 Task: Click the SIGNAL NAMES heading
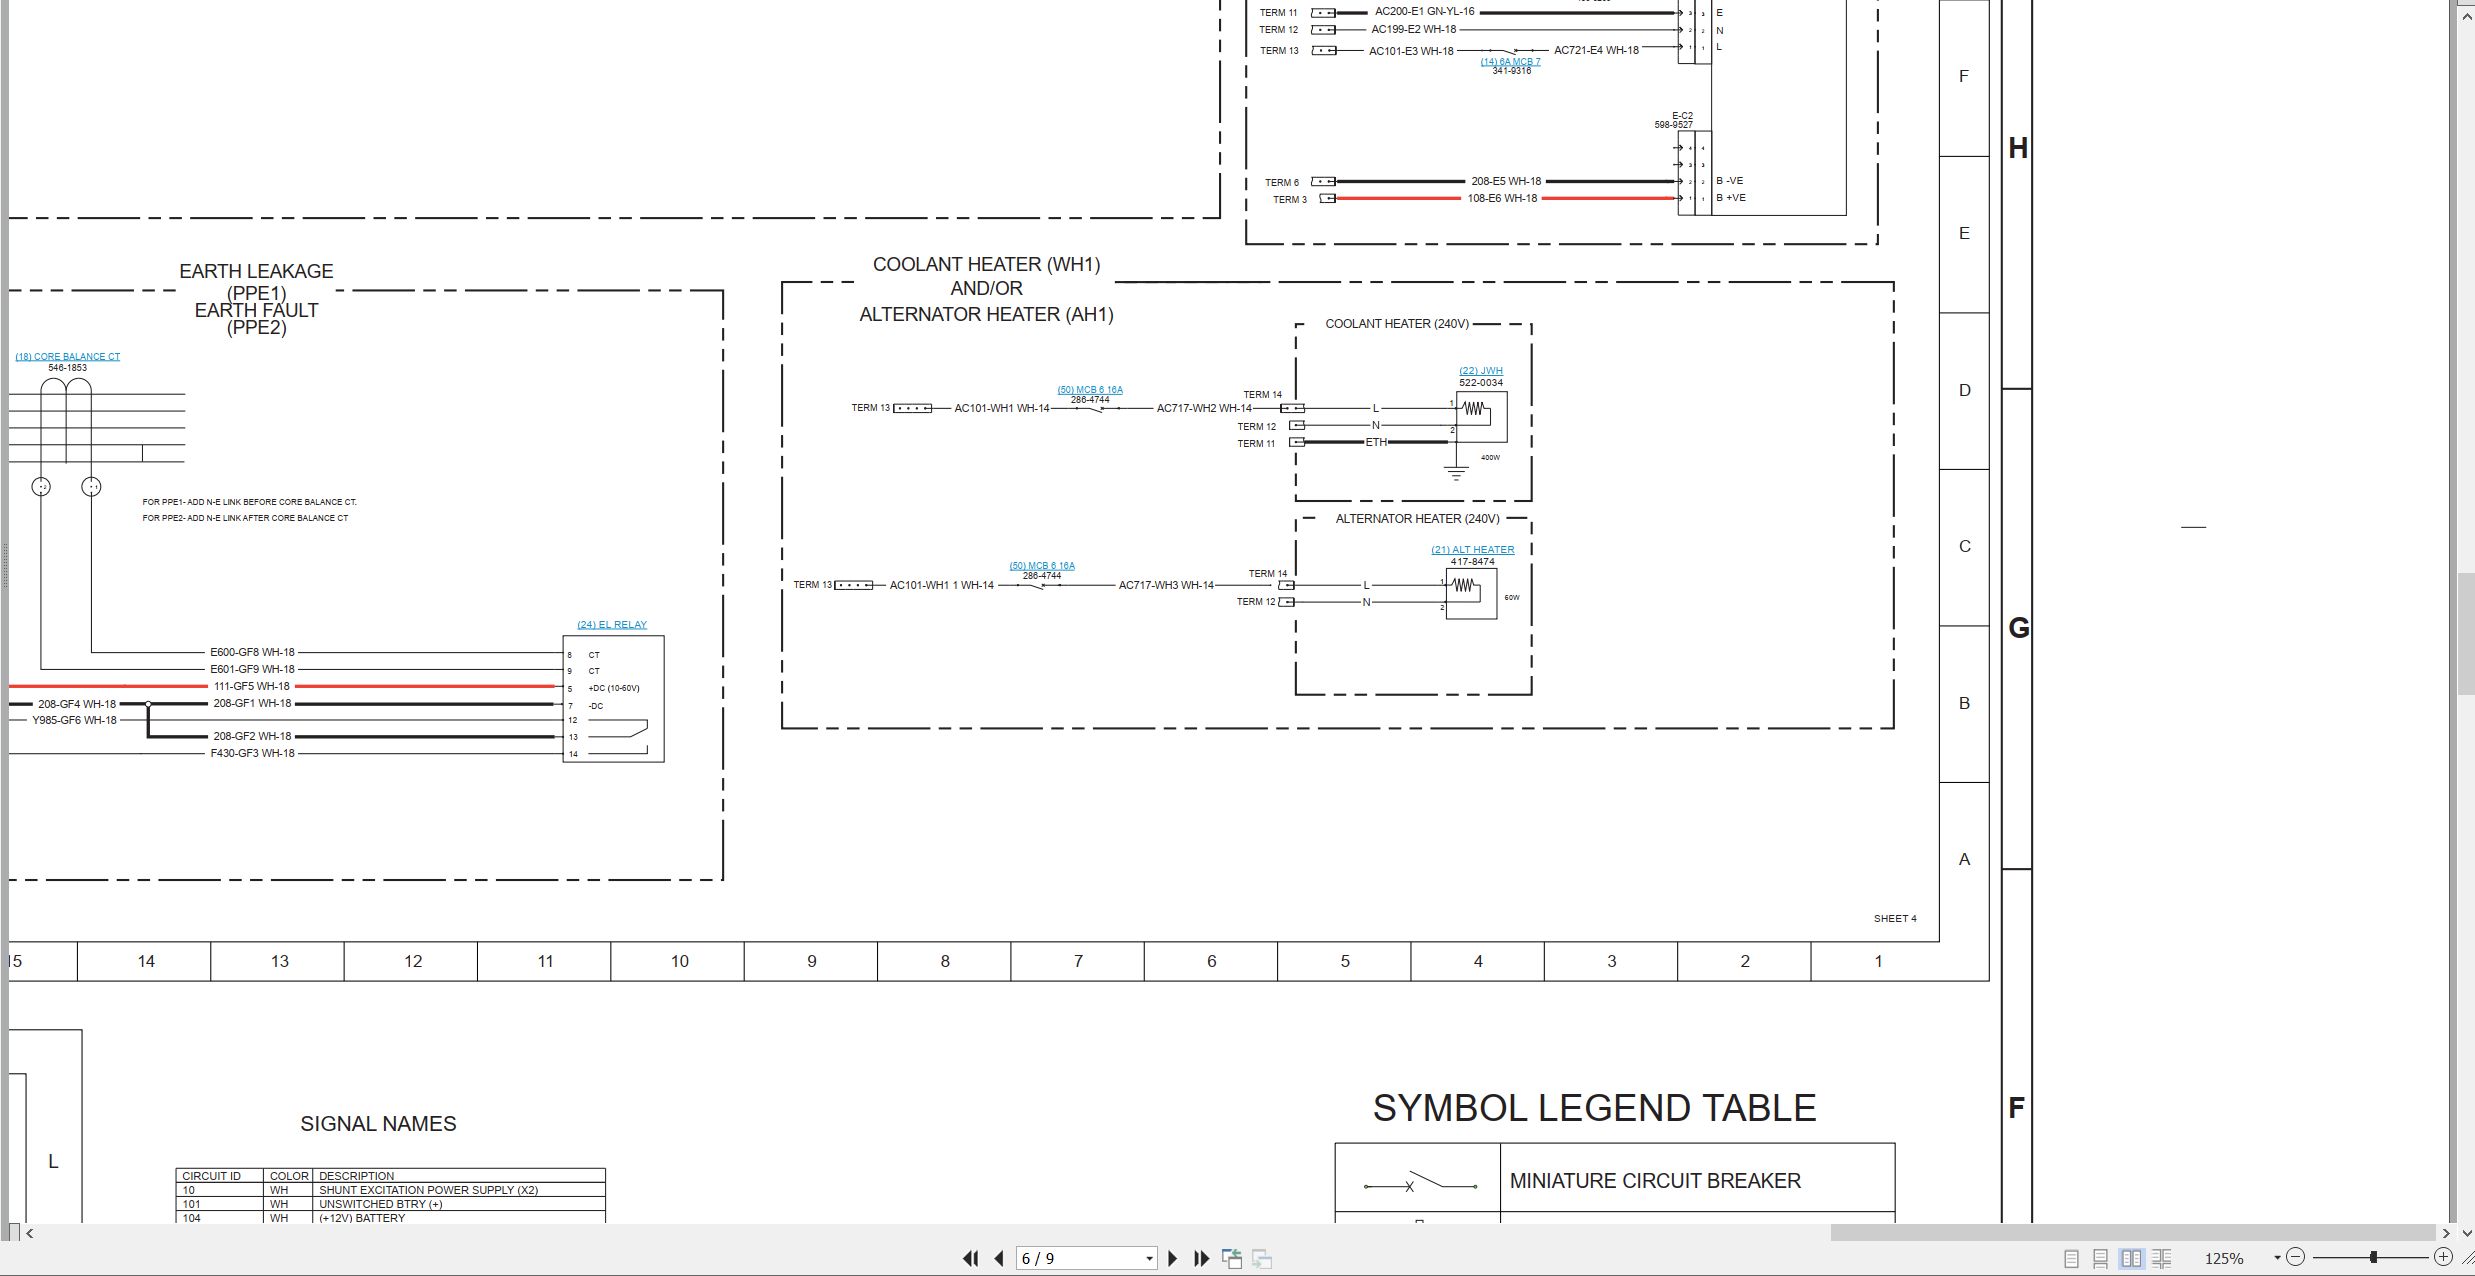tap(378, 1124)
